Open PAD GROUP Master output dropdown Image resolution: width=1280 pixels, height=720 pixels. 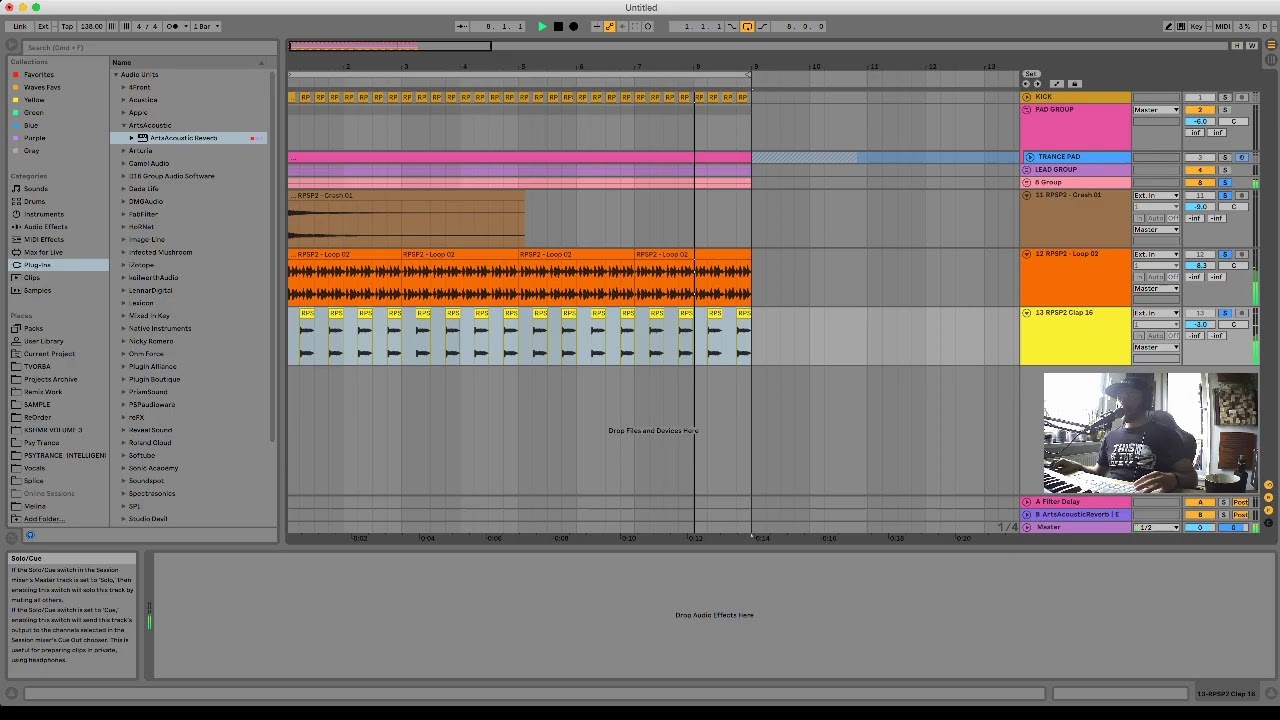[1156, 110]
